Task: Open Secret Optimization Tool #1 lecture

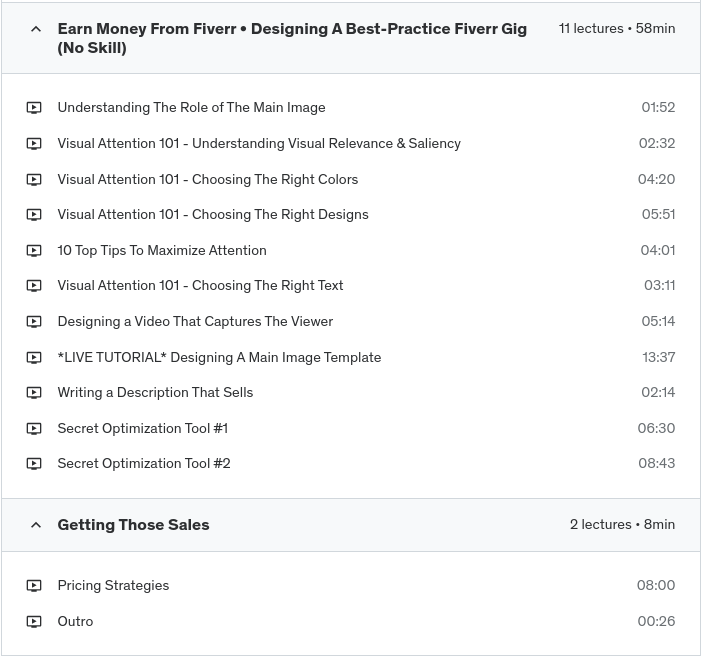Action: point(142,429)
